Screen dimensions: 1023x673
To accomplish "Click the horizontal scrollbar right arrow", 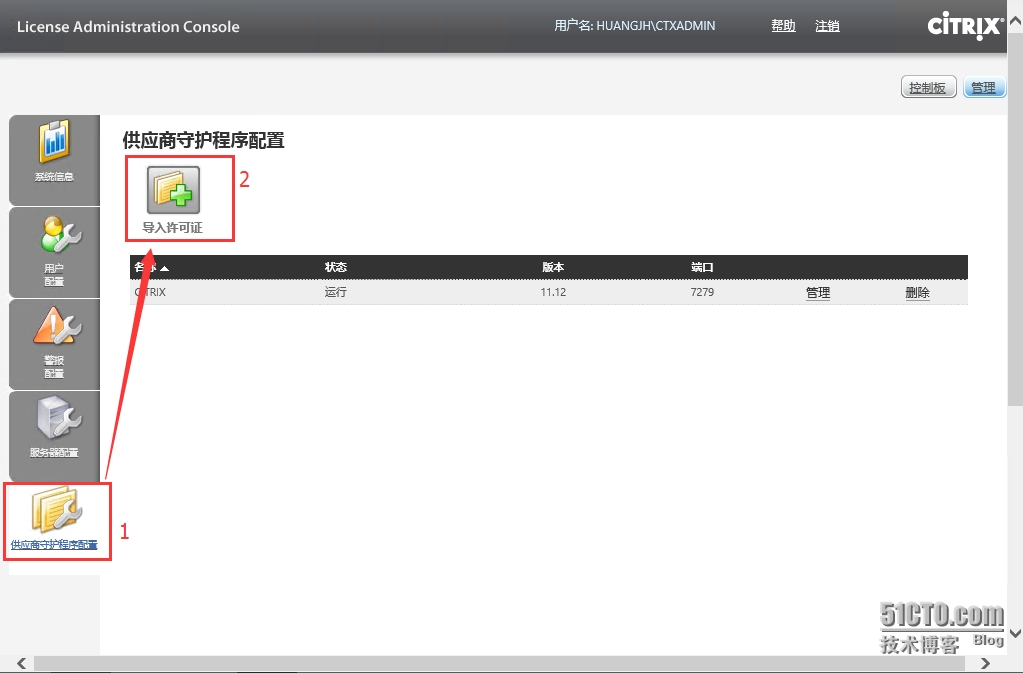I will click(984, 663).
